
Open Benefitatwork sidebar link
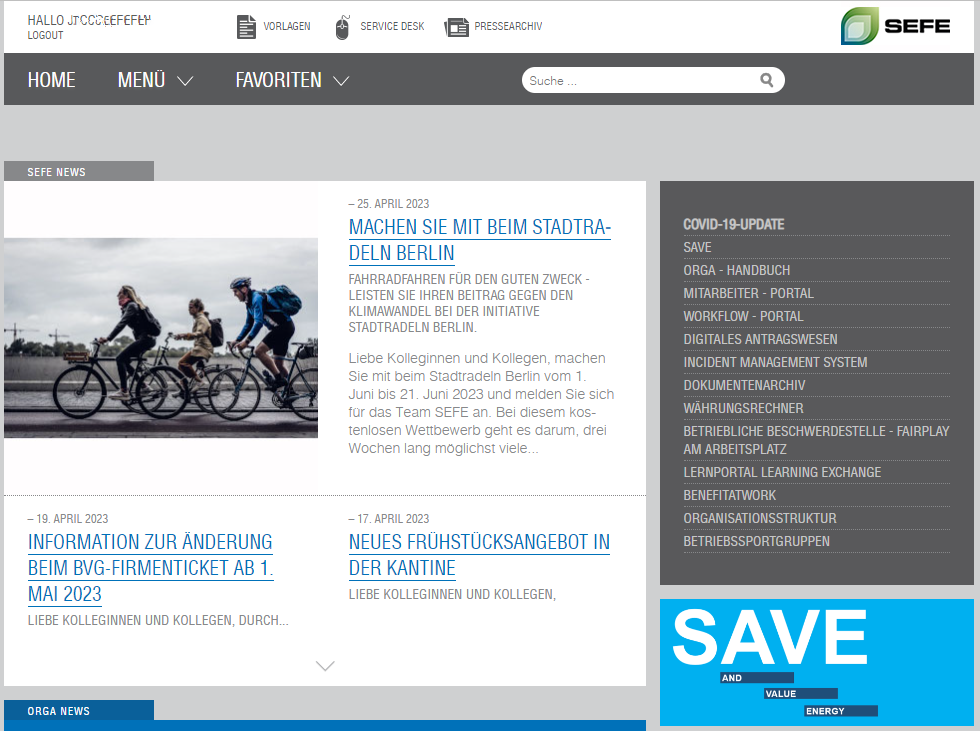(729, 495)
